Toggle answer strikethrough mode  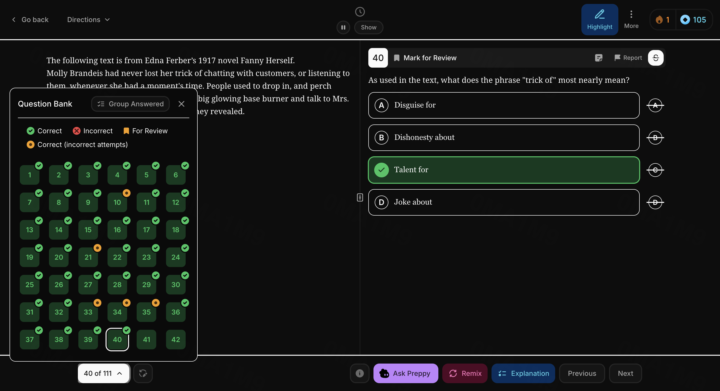click(656, 58)
